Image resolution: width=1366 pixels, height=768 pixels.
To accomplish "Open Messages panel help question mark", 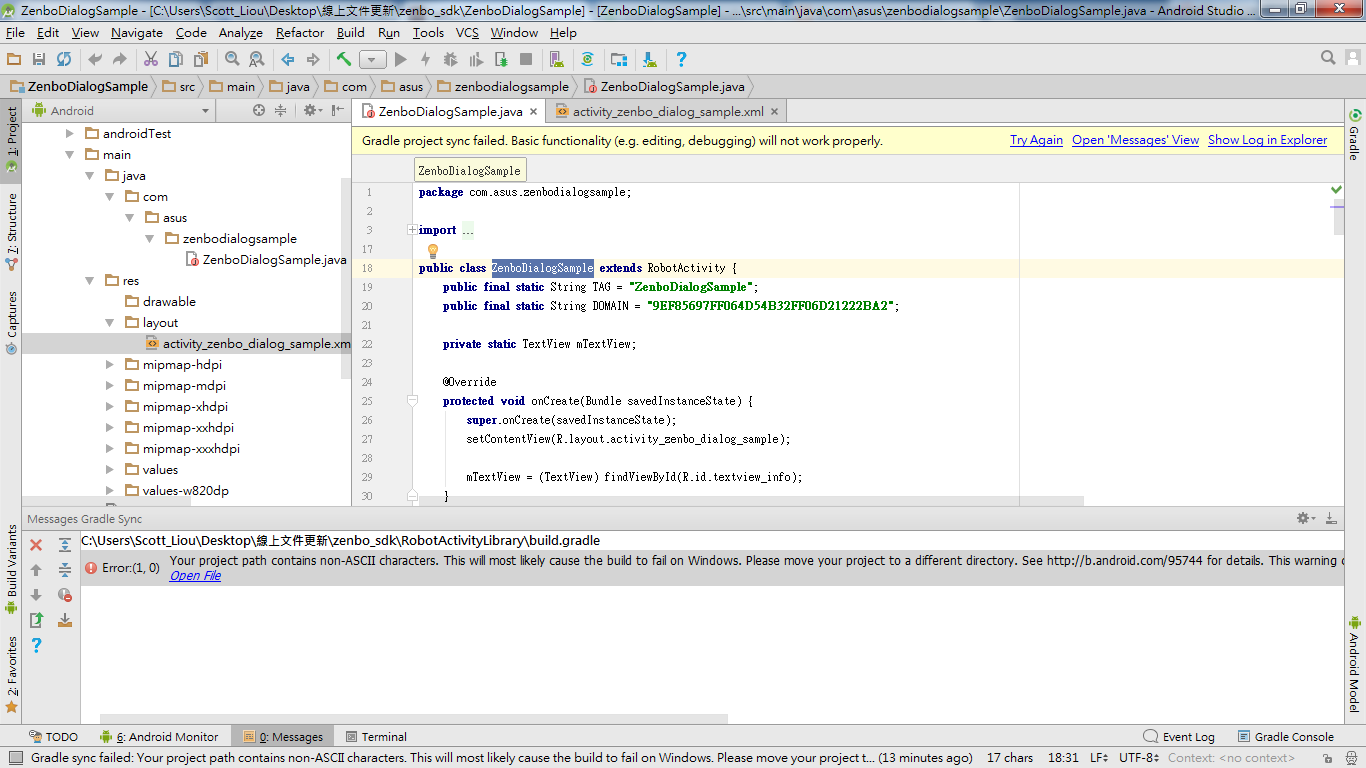I will pyautogui.click(x=36, y=645).
